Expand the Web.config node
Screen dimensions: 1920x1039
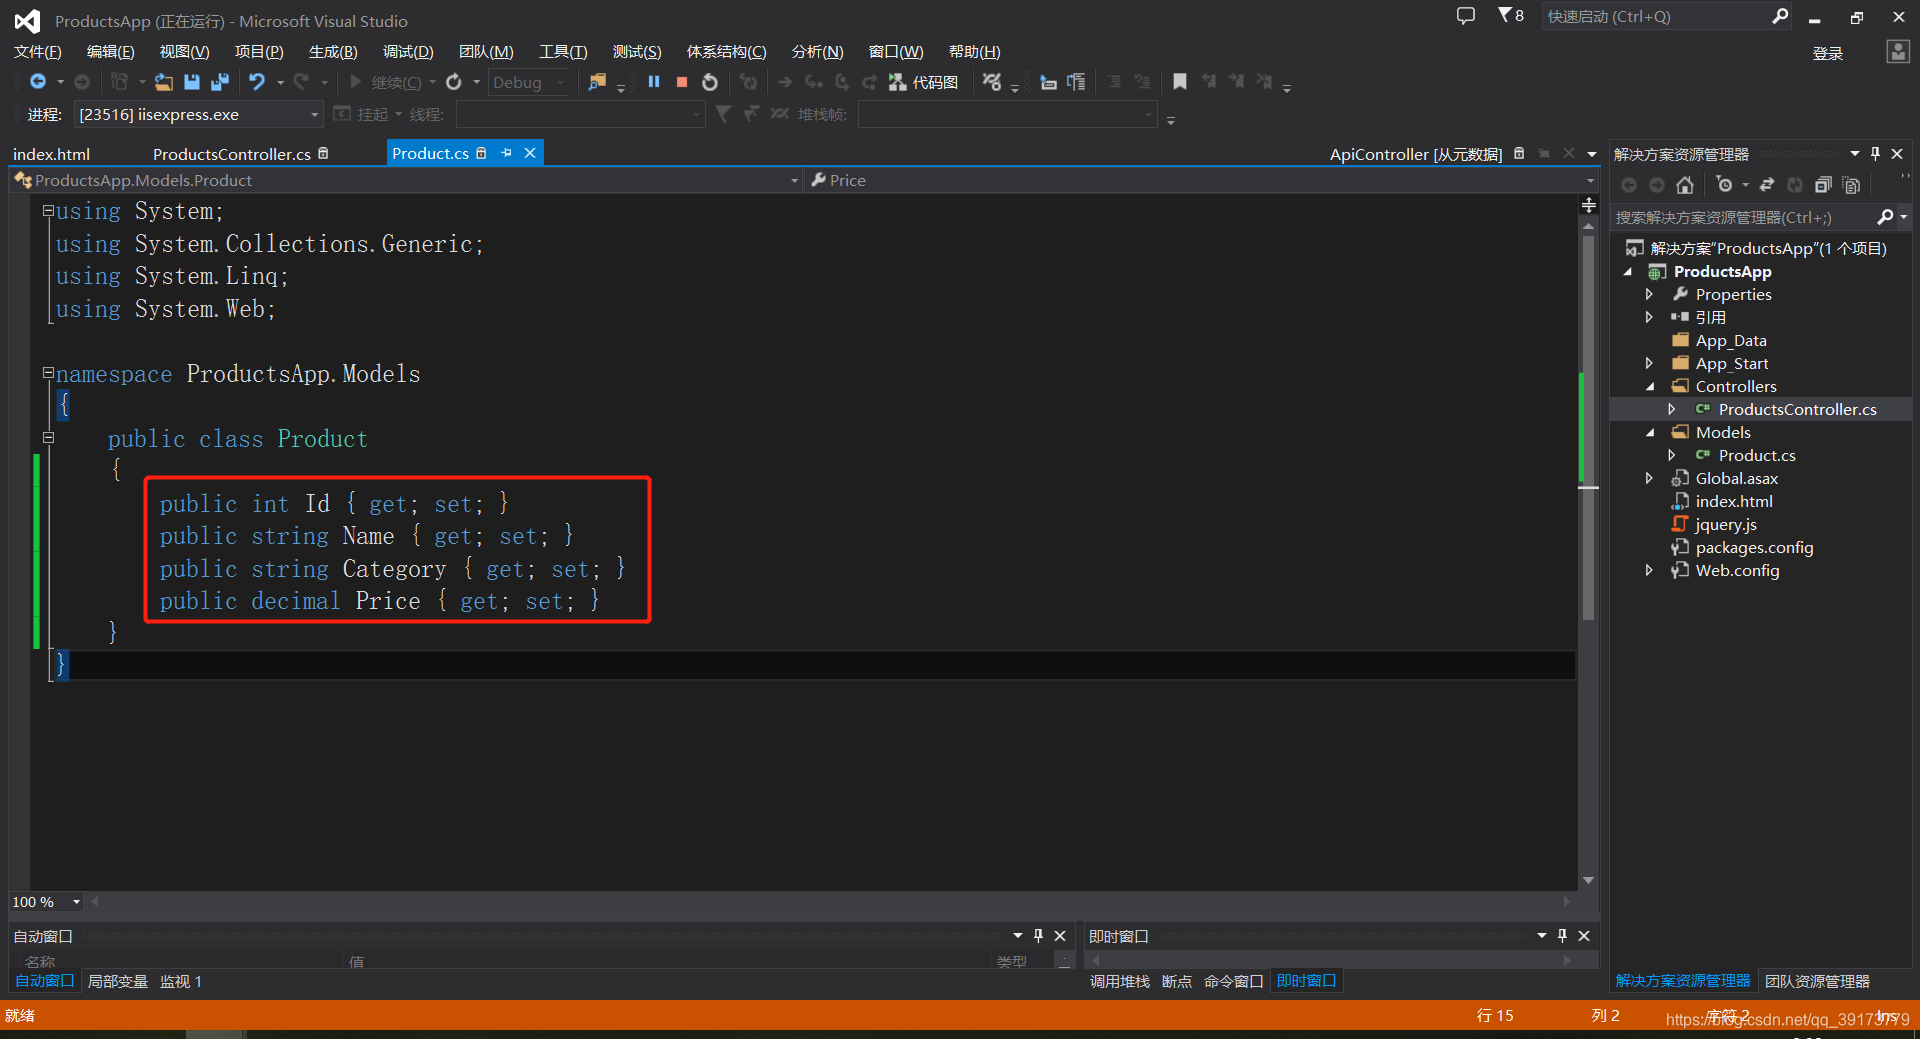1649,570
